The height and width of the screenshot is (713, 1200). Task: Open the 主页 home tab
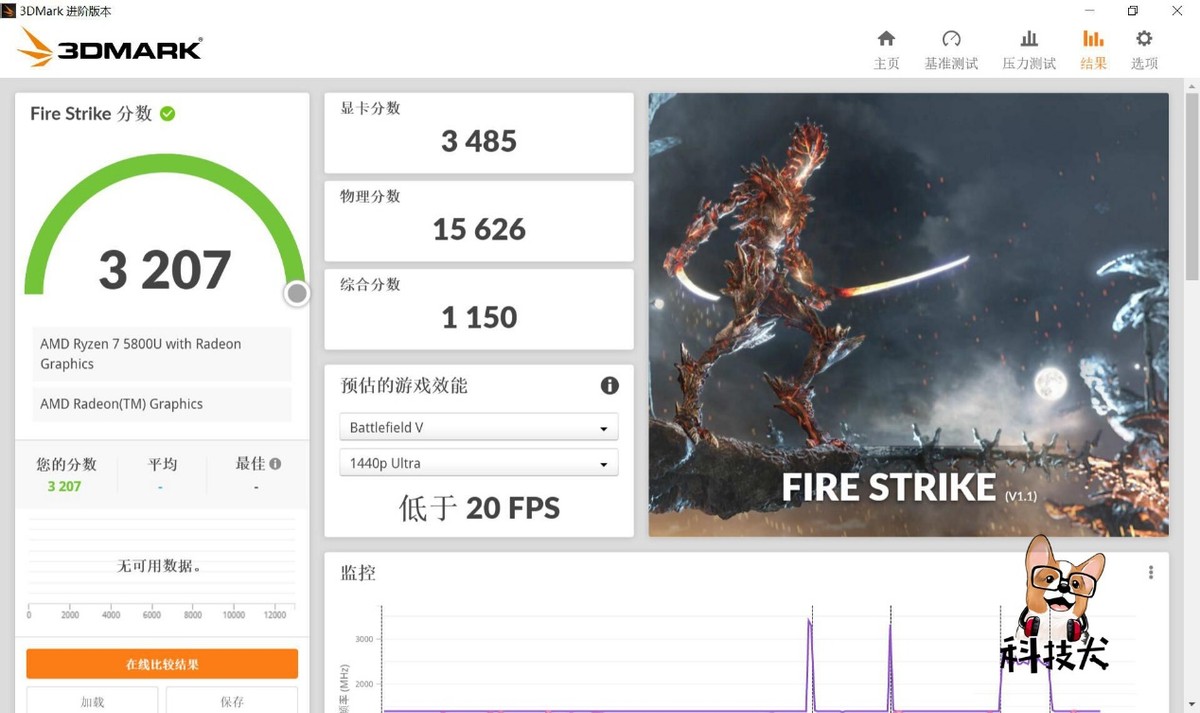[886, 50]
